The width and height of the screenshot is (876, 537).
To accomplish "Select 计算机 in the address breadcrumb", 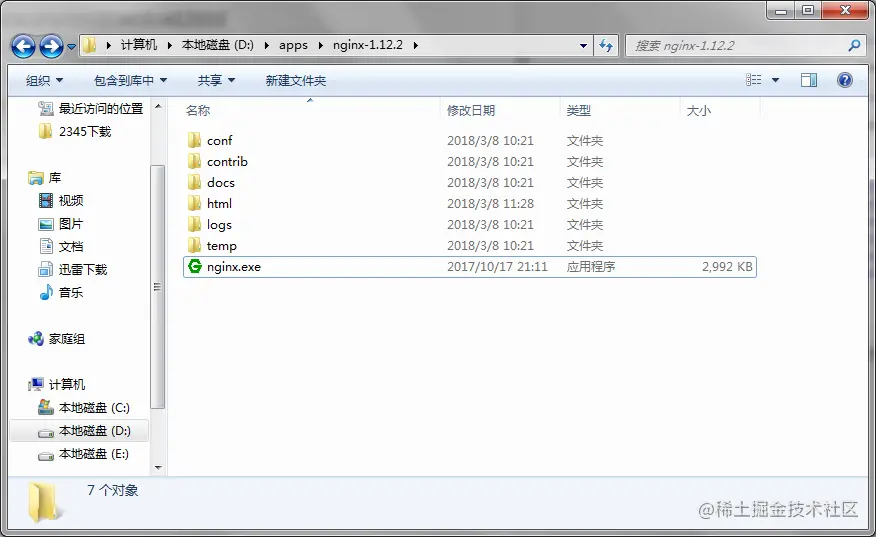I will click(x=139, y=45).
